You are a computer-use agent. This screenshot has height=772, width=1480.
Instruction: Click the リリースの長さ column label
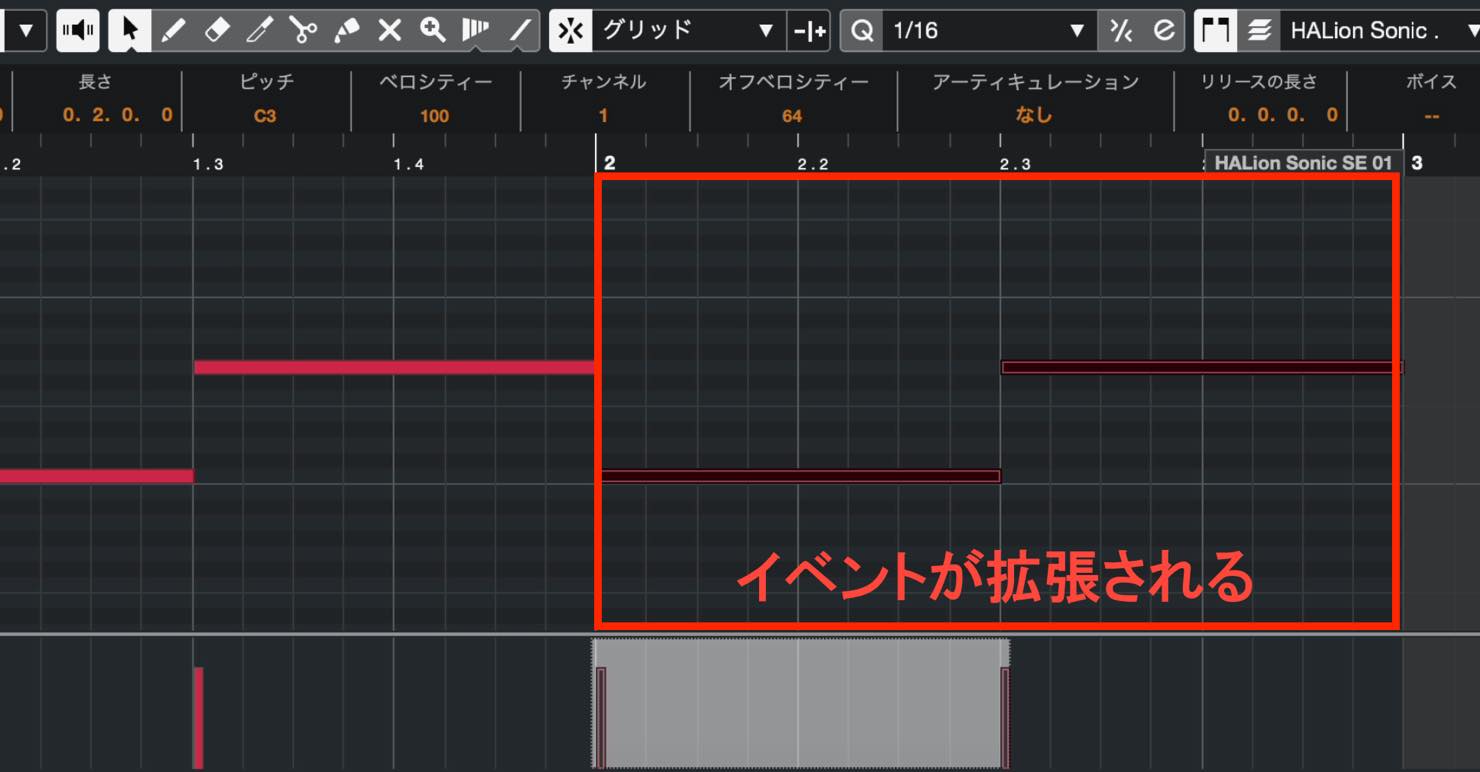coord(1259,82)
